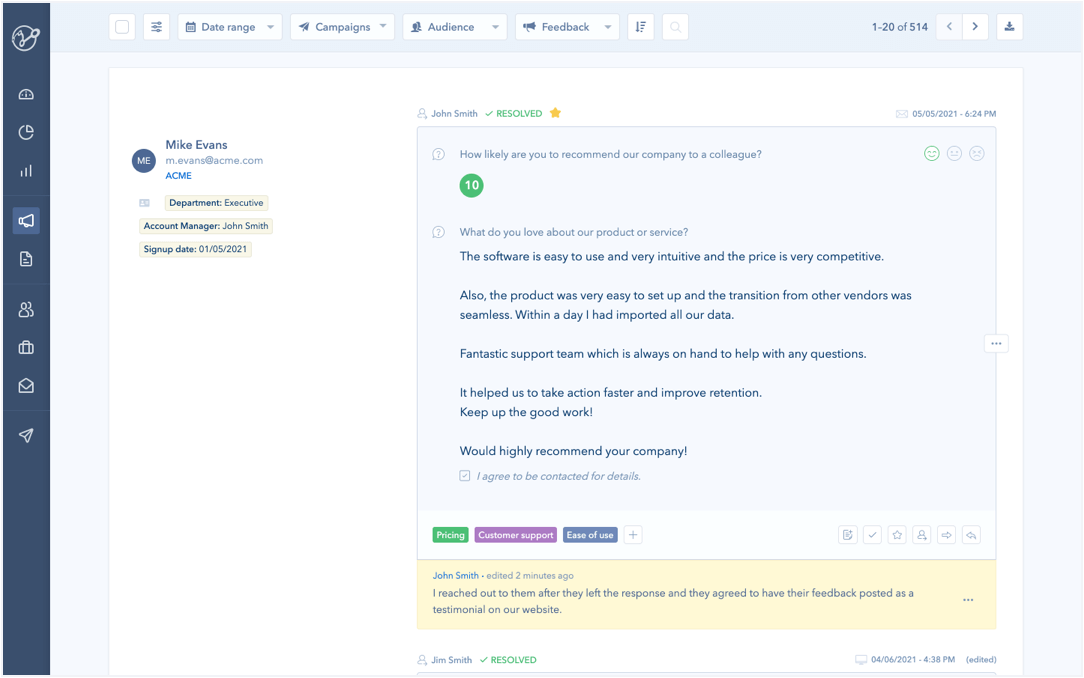Download responses with the export icon
This screenshot has width=1084, height=678.
pos(1009,27)
